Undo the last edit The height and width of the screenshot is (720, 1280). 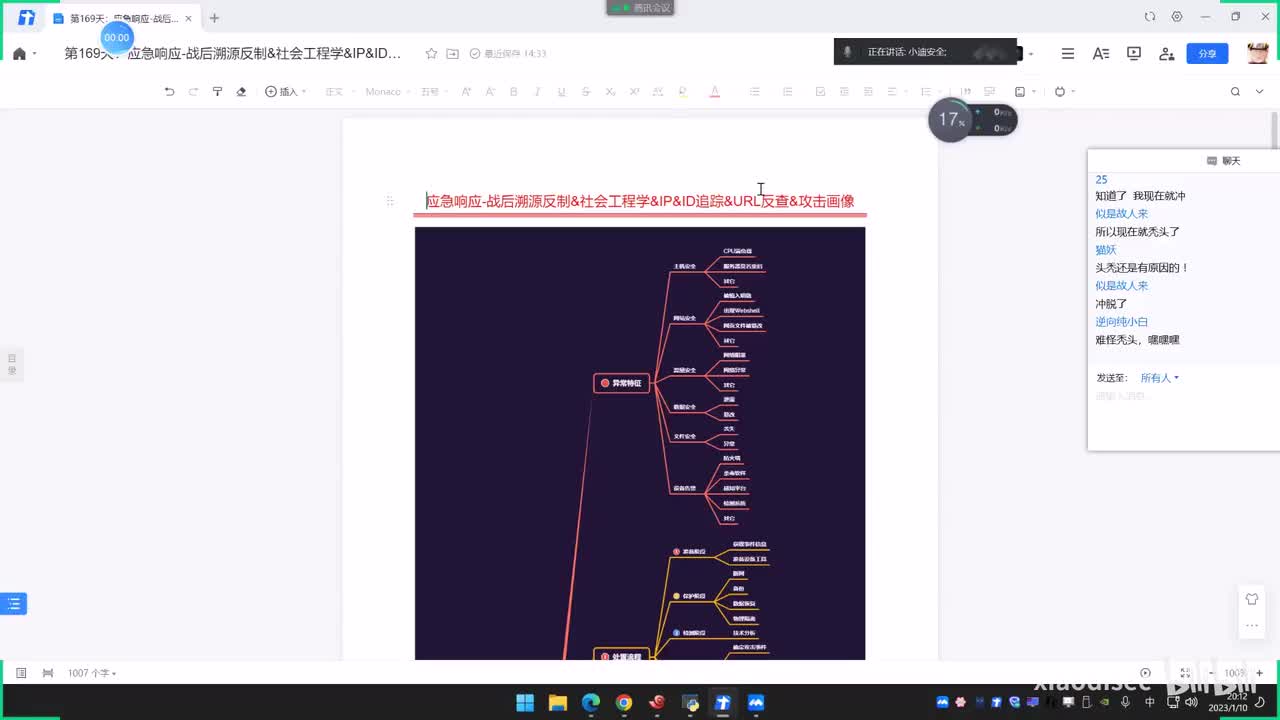(169, 92)
